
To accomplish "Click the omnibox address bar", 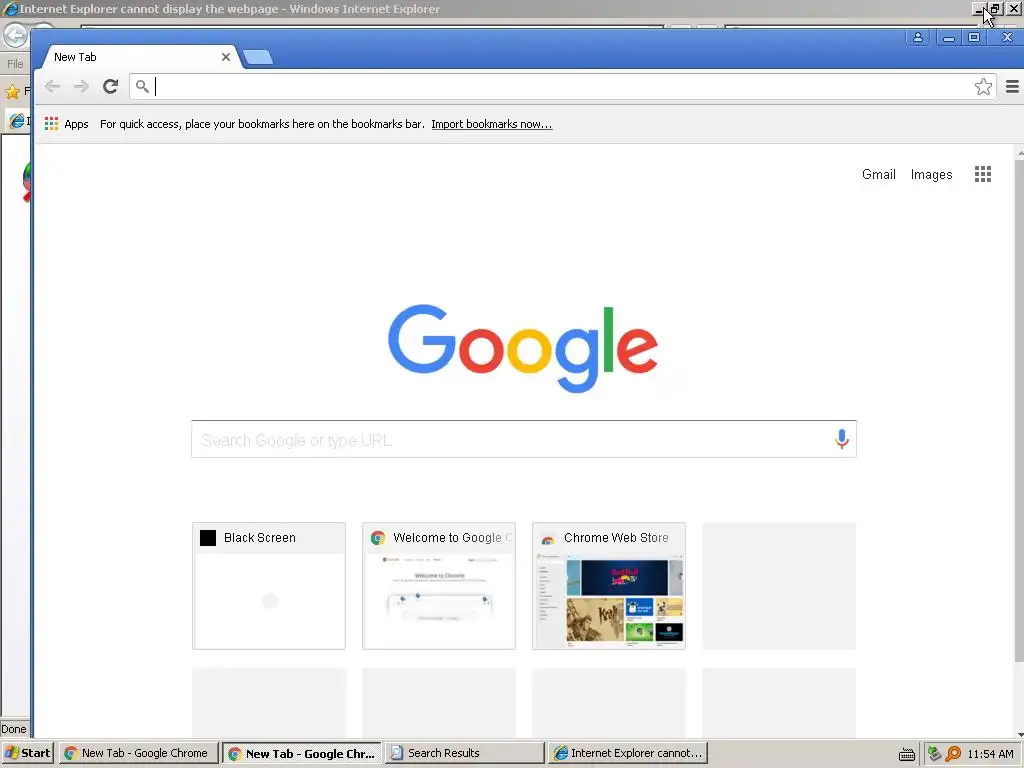I will 563,86.
